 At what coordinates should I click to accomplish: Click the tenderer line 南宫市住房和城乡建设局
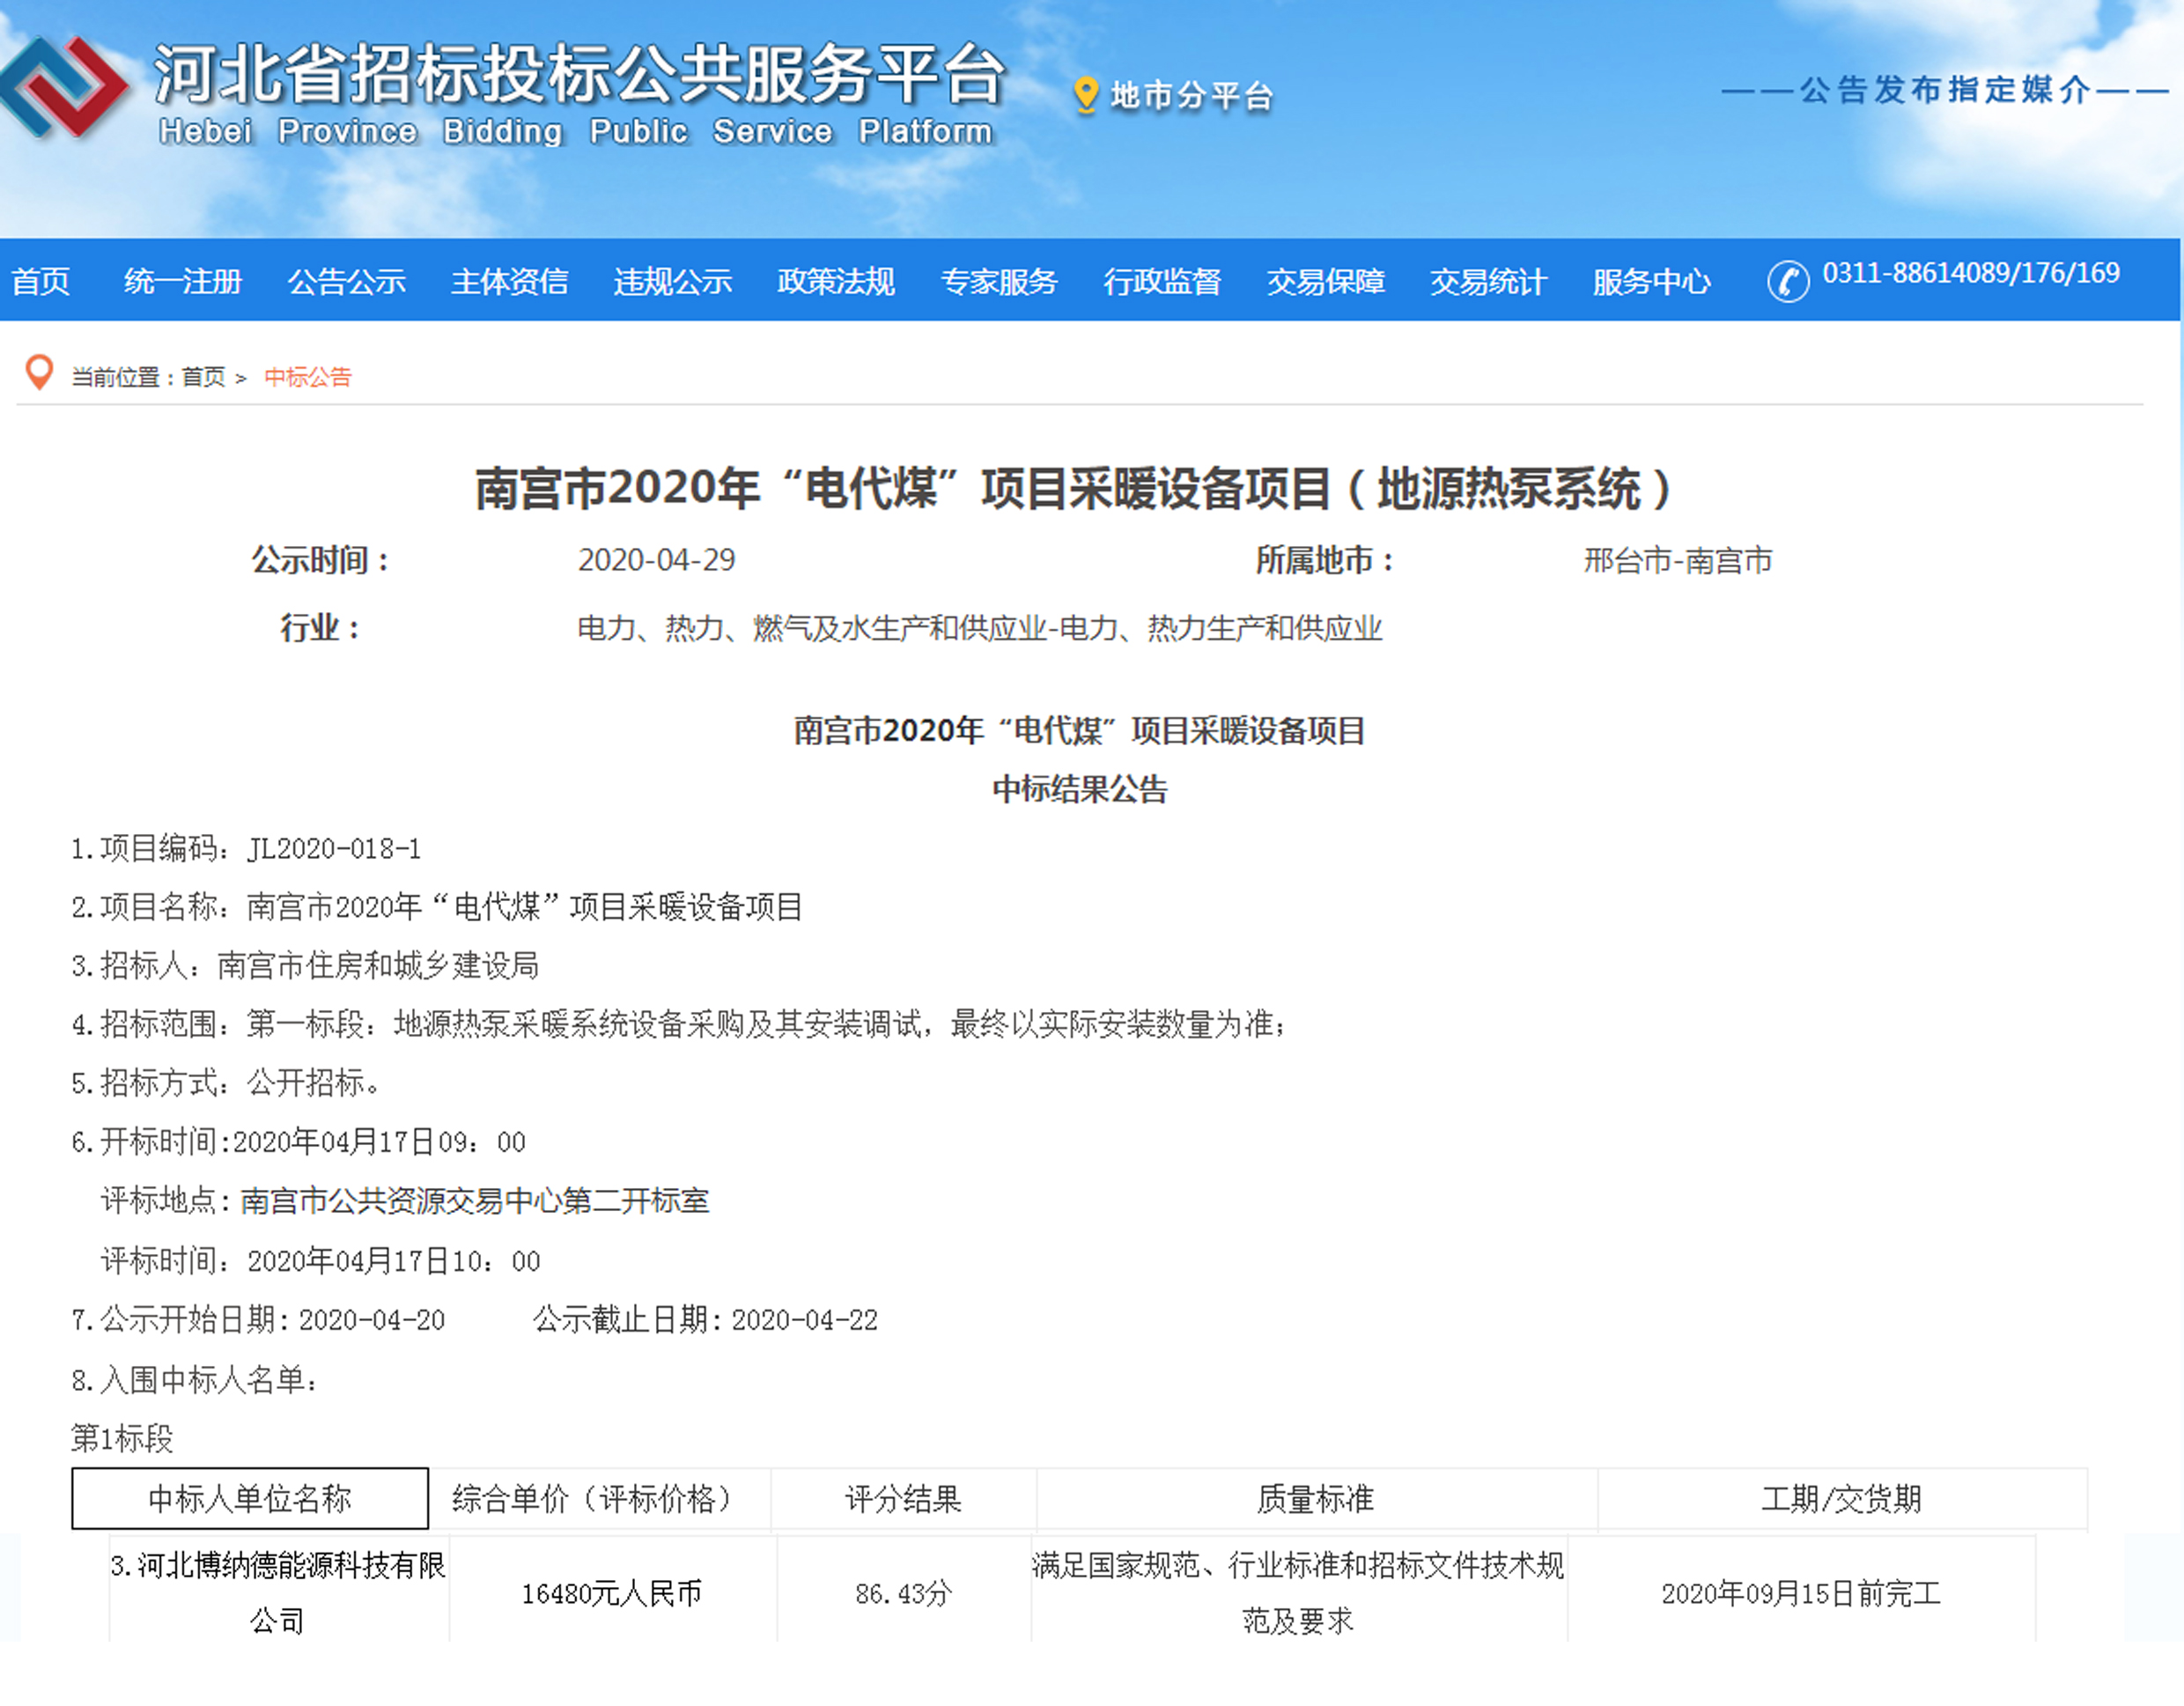click(x=305, y=966)
